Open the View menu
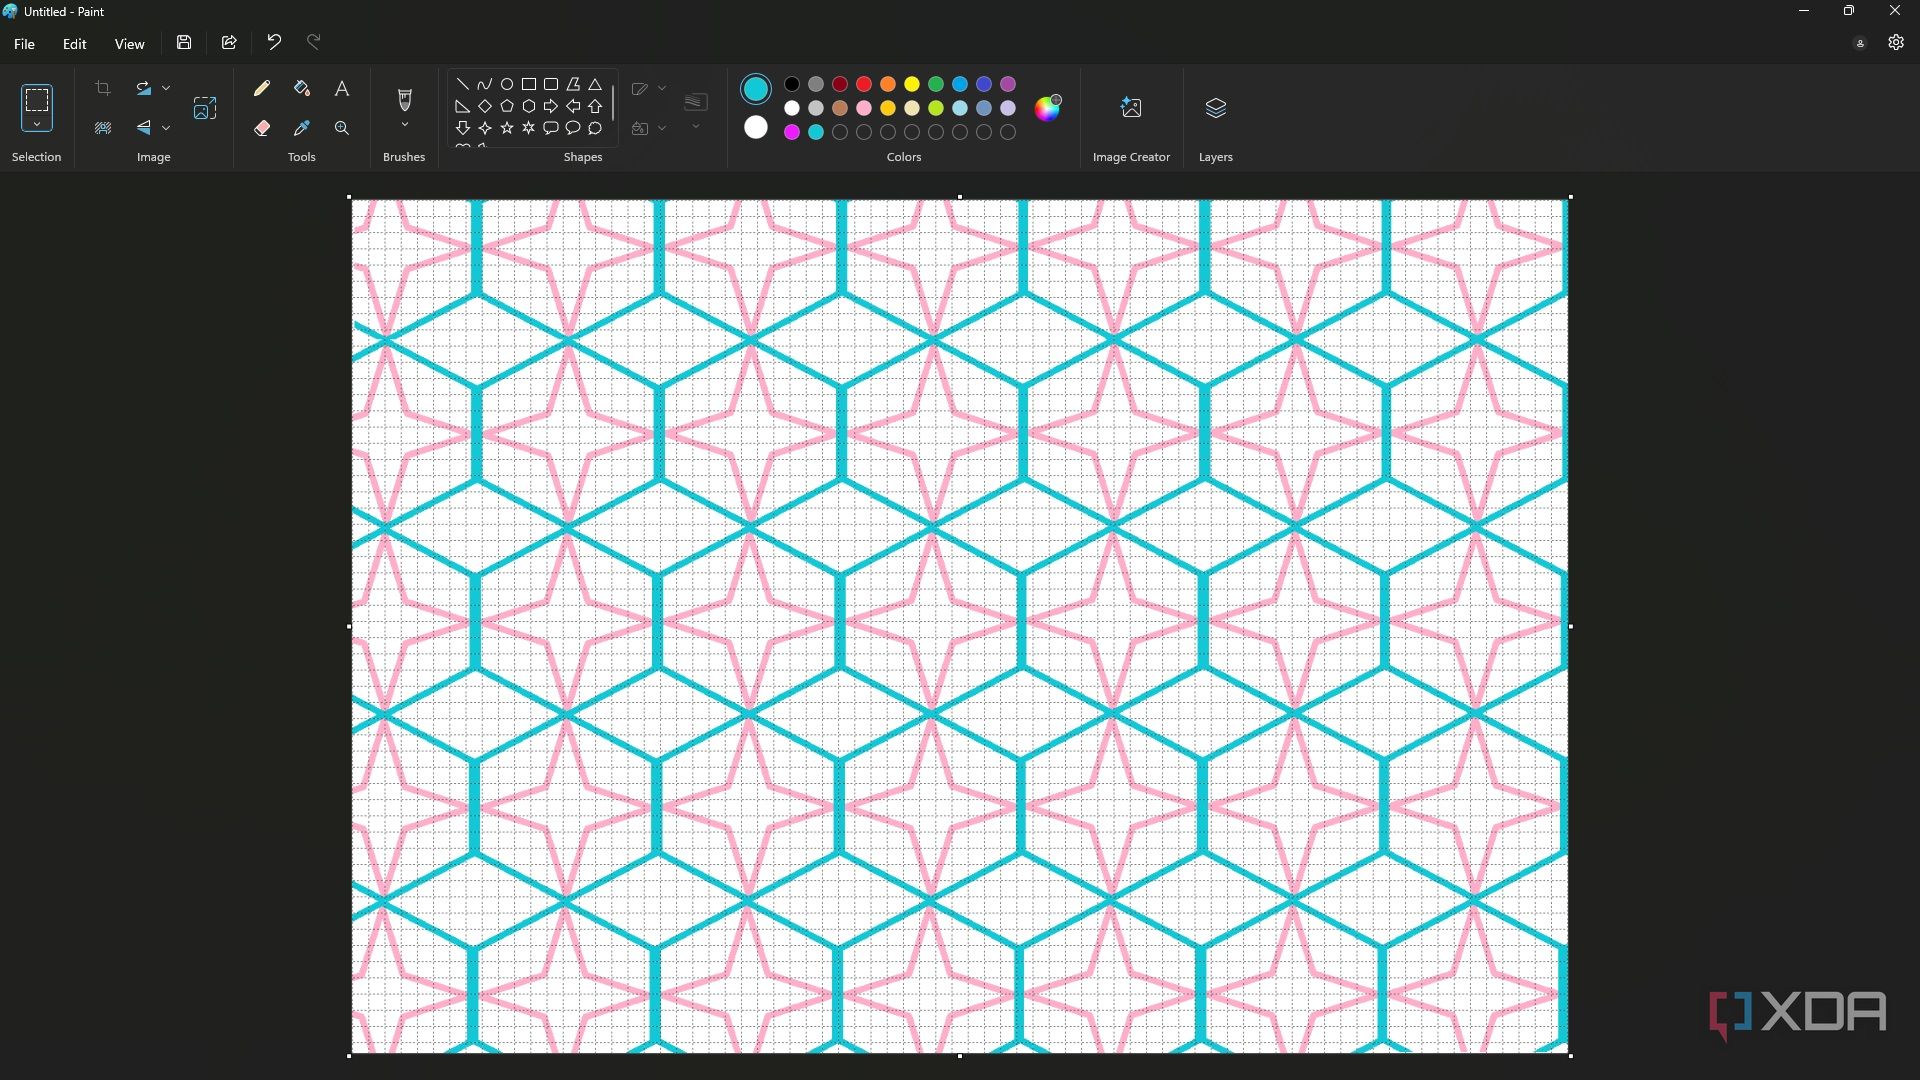This screenshot has width=1920, height=1080. [x=129, y=44]
